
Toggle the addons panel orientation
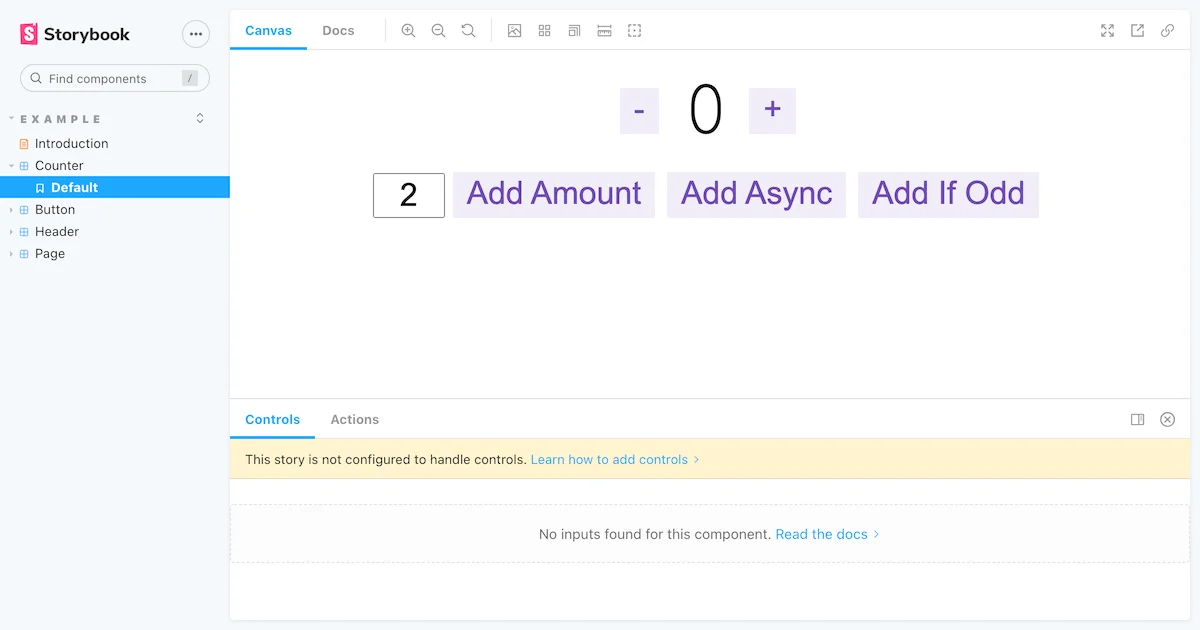[1137, 419]
